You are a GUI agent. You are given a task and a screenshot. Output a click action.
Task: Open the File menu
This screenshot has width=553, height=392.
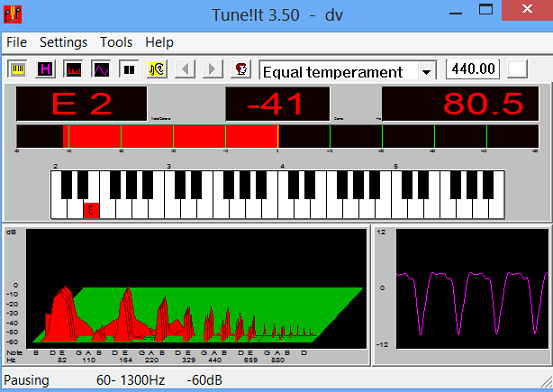[x=17, y=42]
